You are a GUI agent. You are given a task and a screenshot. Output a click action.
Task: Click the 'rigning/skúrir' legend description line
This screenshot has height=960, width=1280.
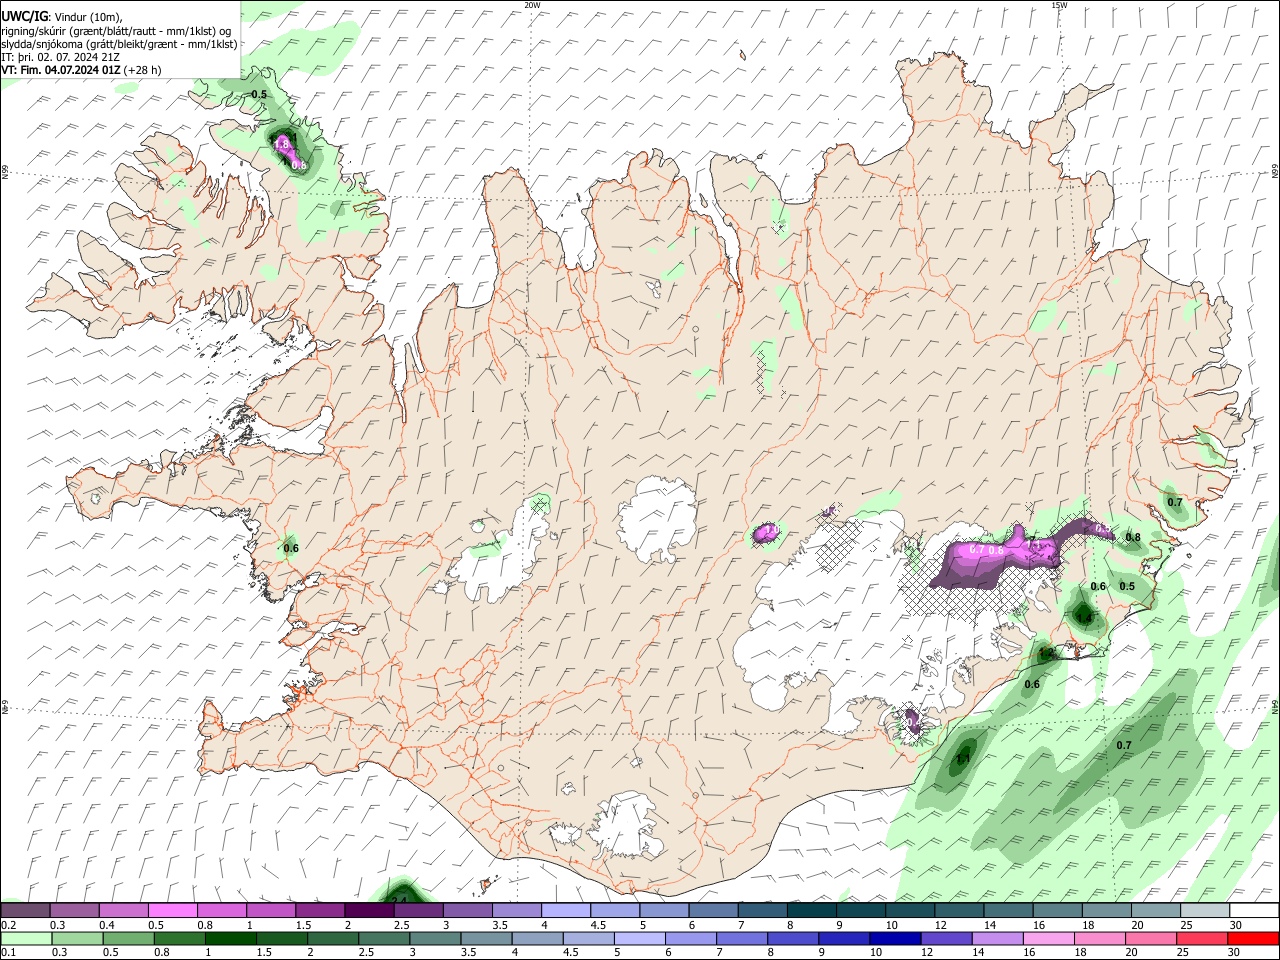[116, 30]
